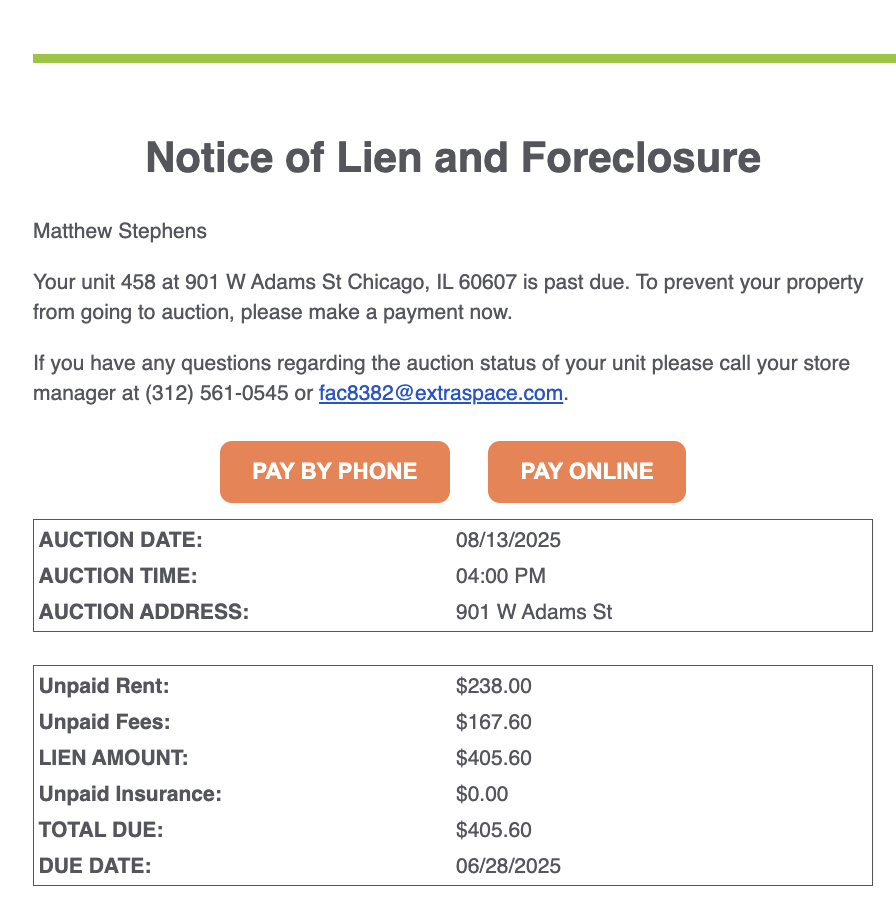Click the Unpaid Insurance amount $0.00
Viewport: 896px width, 916px height.
[482, 794]
